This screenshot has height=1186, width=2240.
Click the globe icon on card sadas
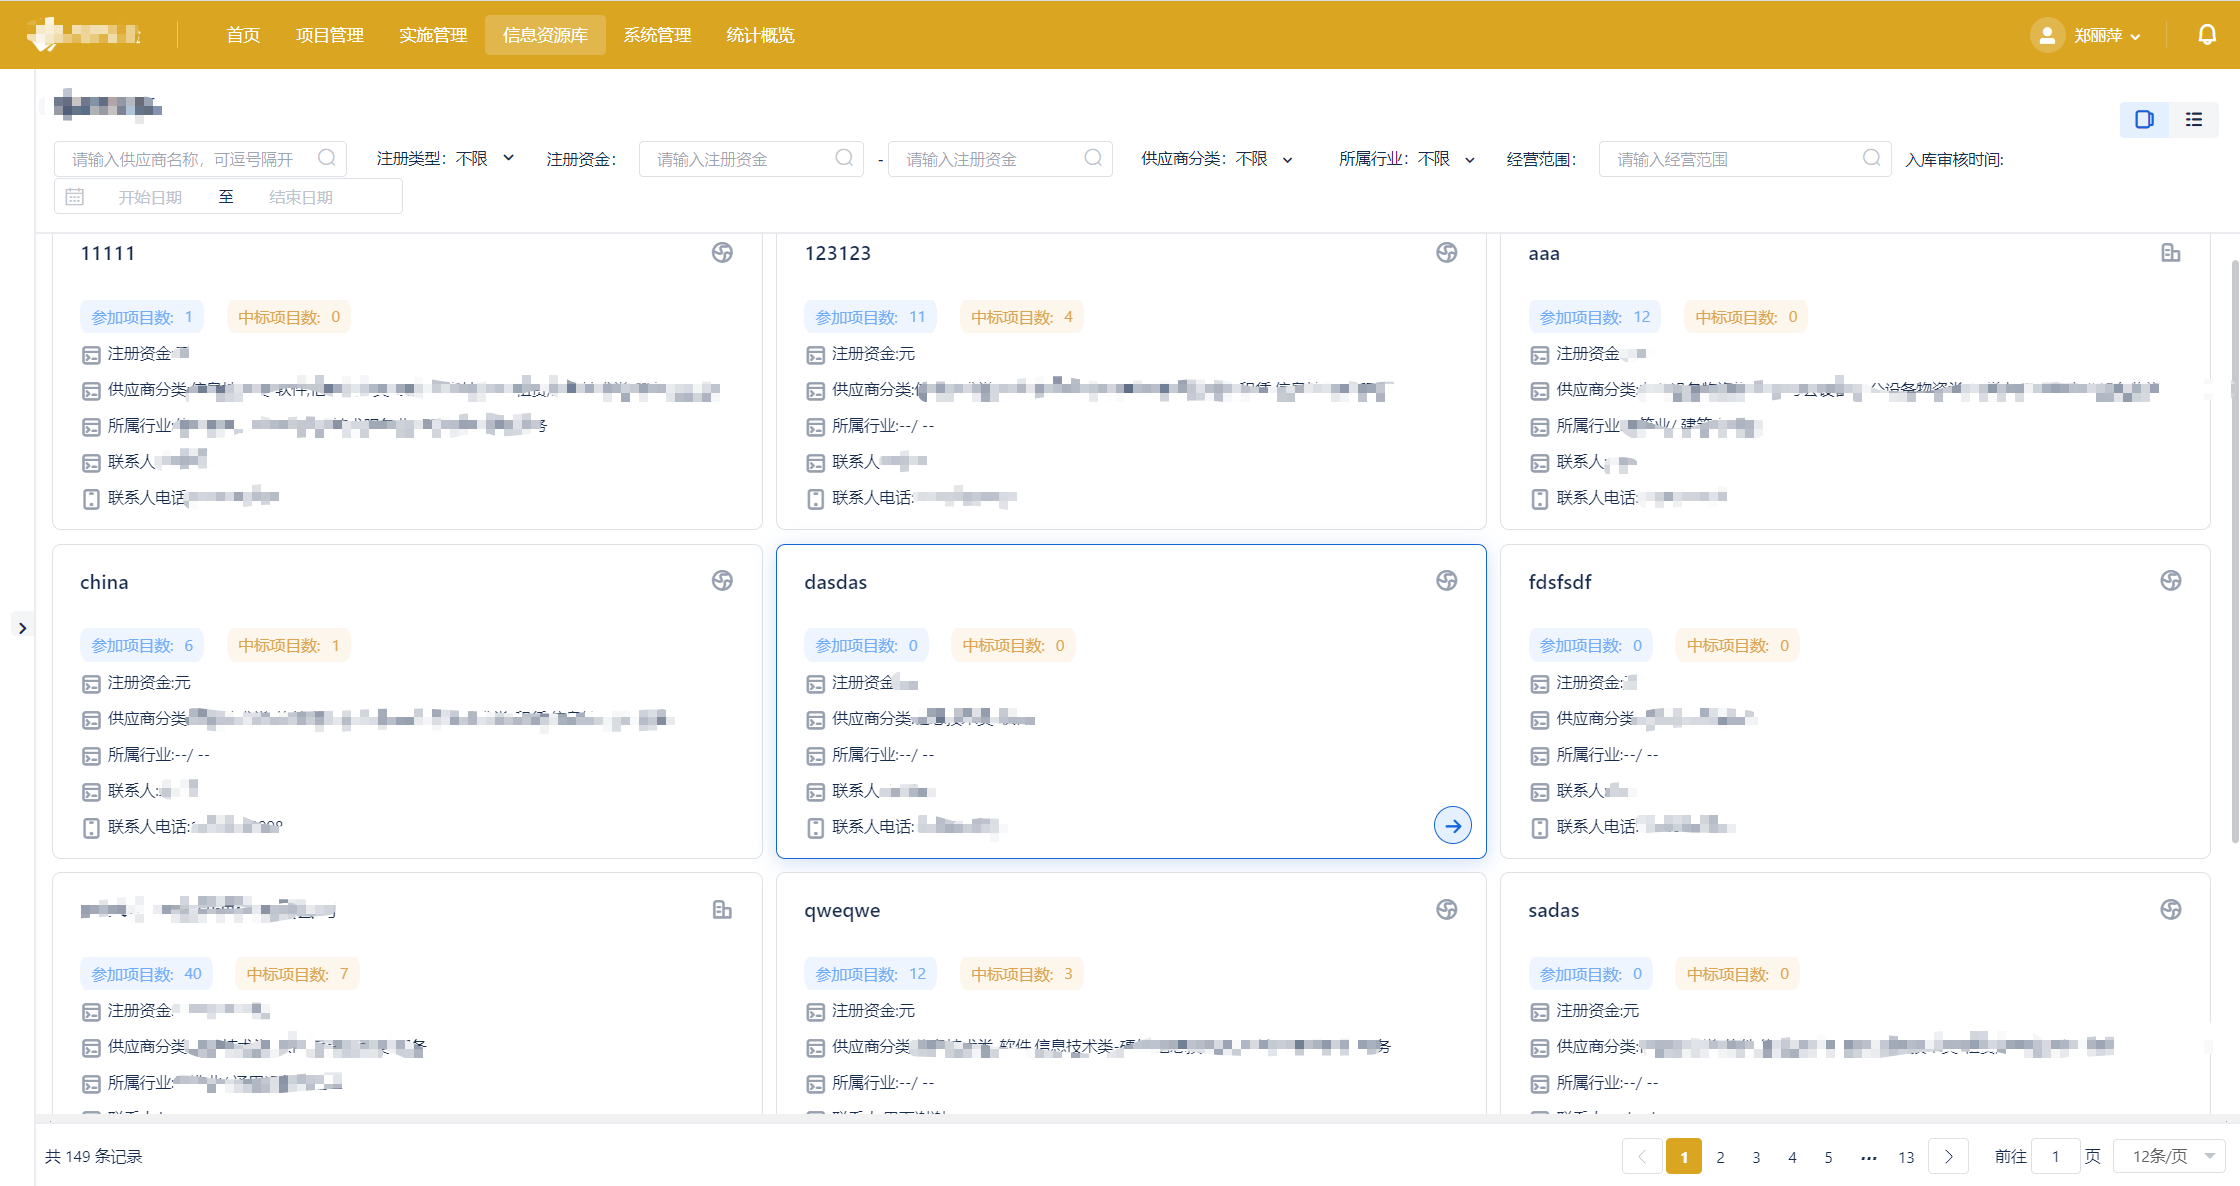point(2170,909)
